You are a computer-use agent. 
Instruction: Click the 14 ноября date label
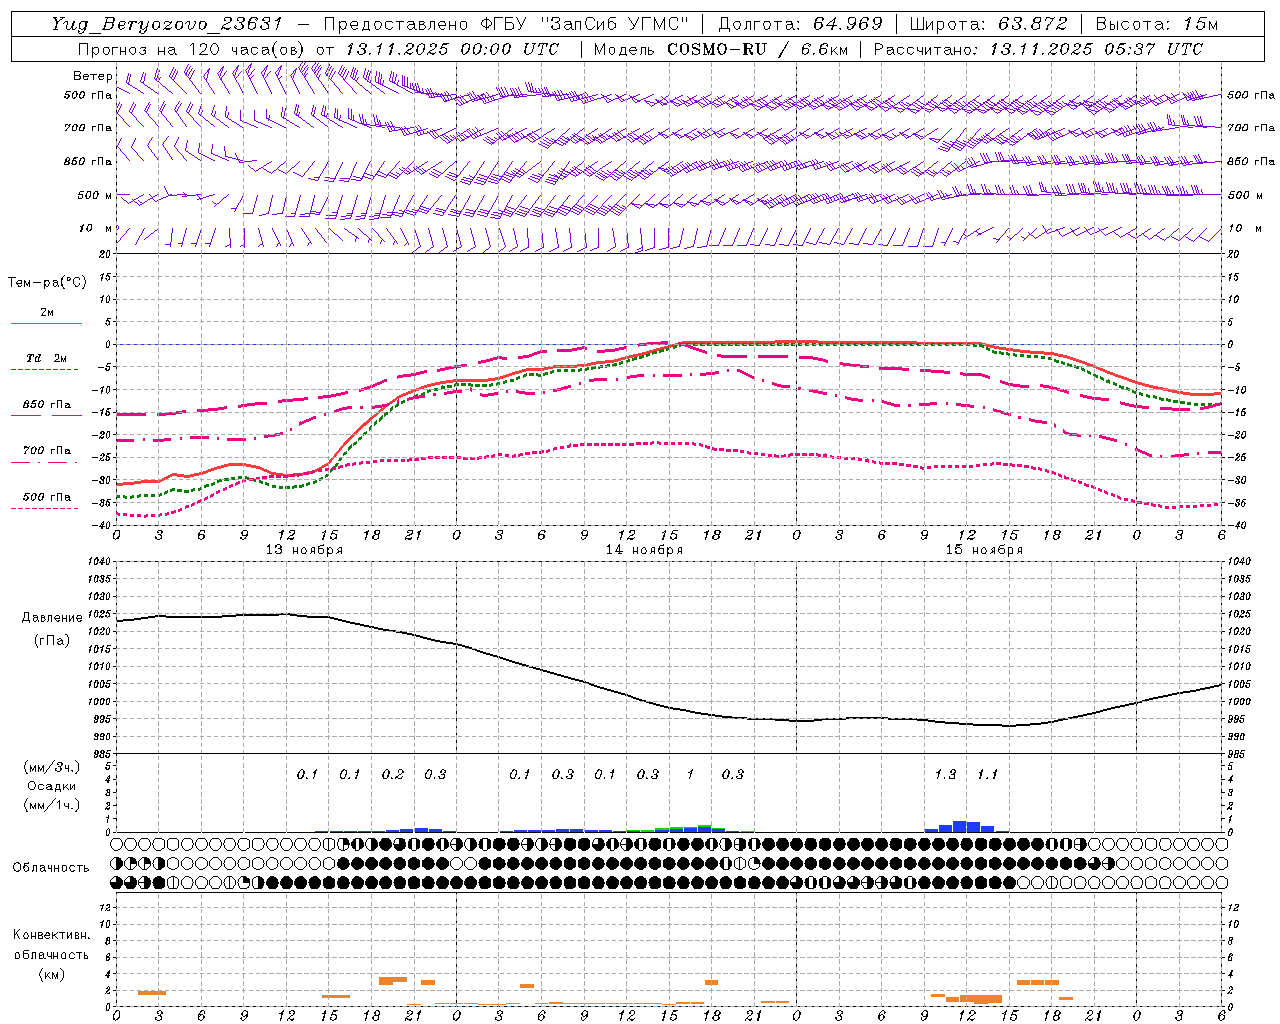tap(644, 550)
